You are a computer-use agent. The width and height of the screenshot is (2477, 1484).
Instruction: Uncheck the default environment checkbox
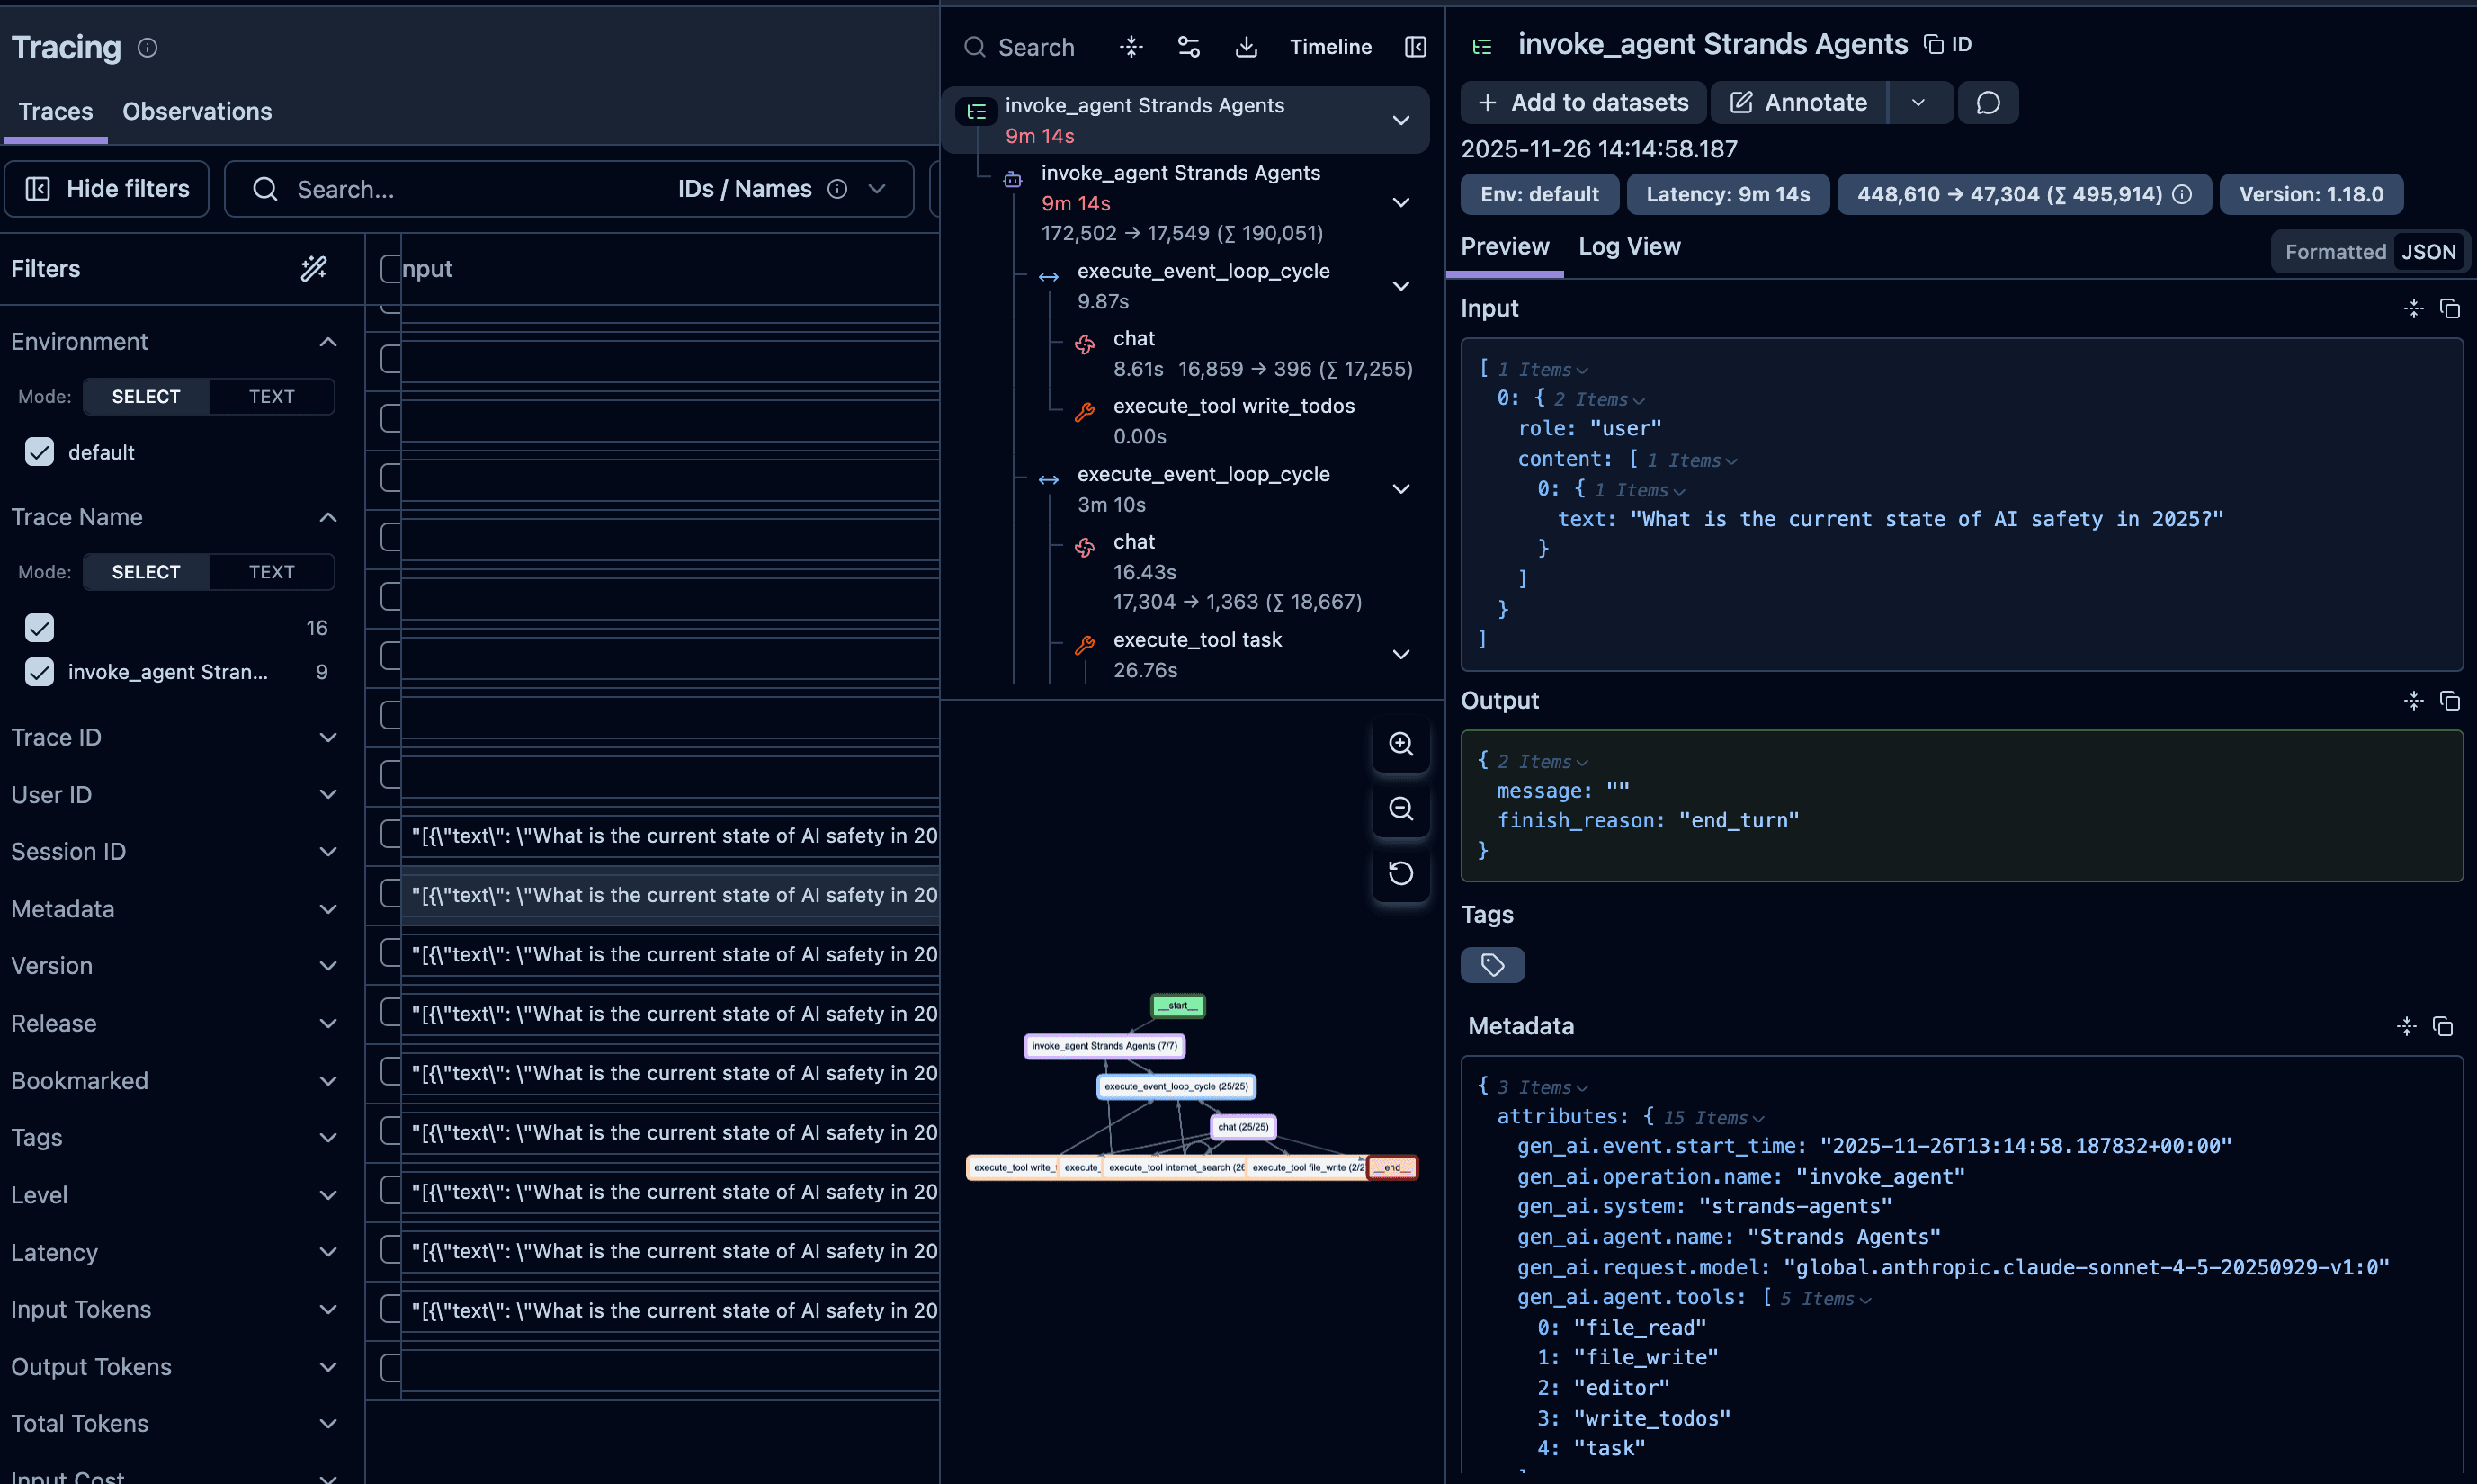click(39, 452)
